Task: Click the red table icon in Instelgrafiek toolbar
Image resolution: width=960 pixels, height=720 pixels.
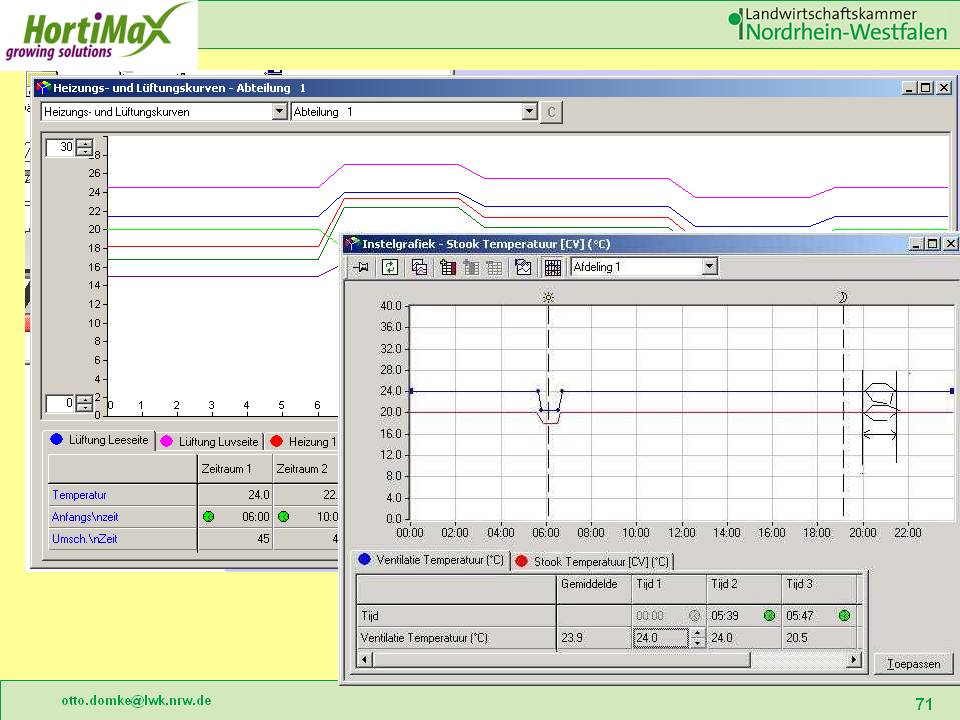Action: 448,267
